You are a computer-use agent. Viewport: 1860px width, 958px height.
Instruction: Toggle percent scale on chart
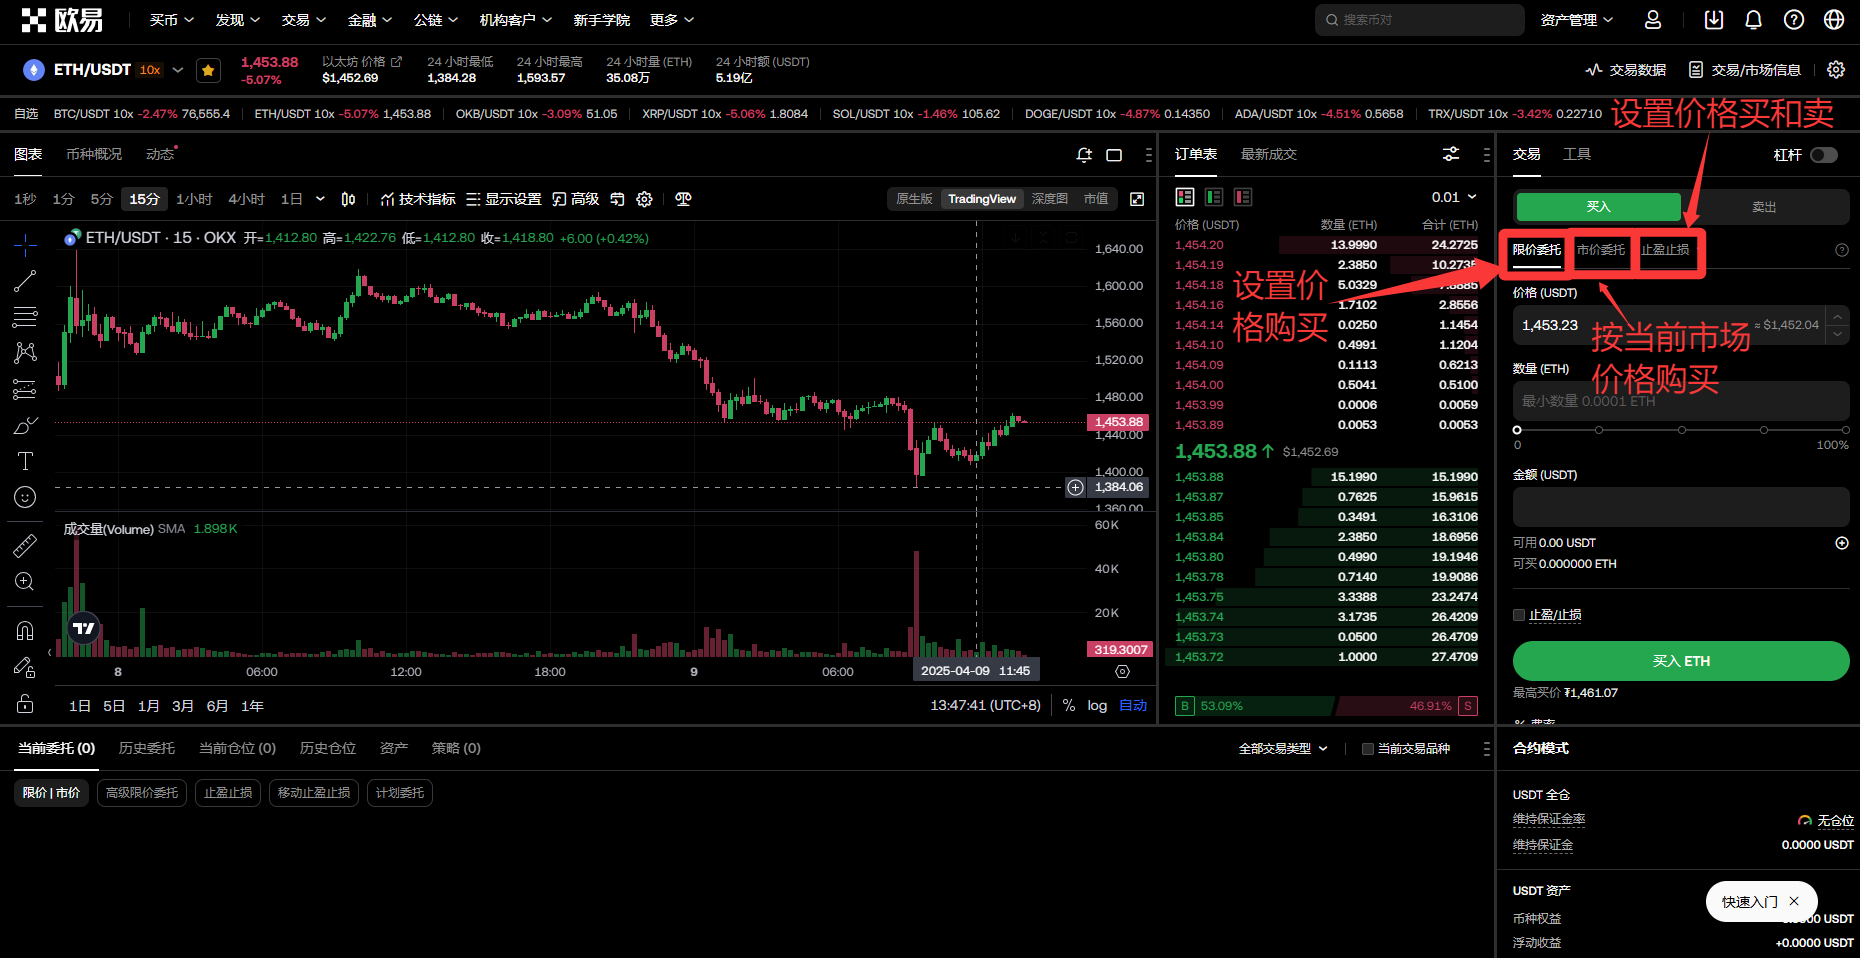(x=1069, y=706)
